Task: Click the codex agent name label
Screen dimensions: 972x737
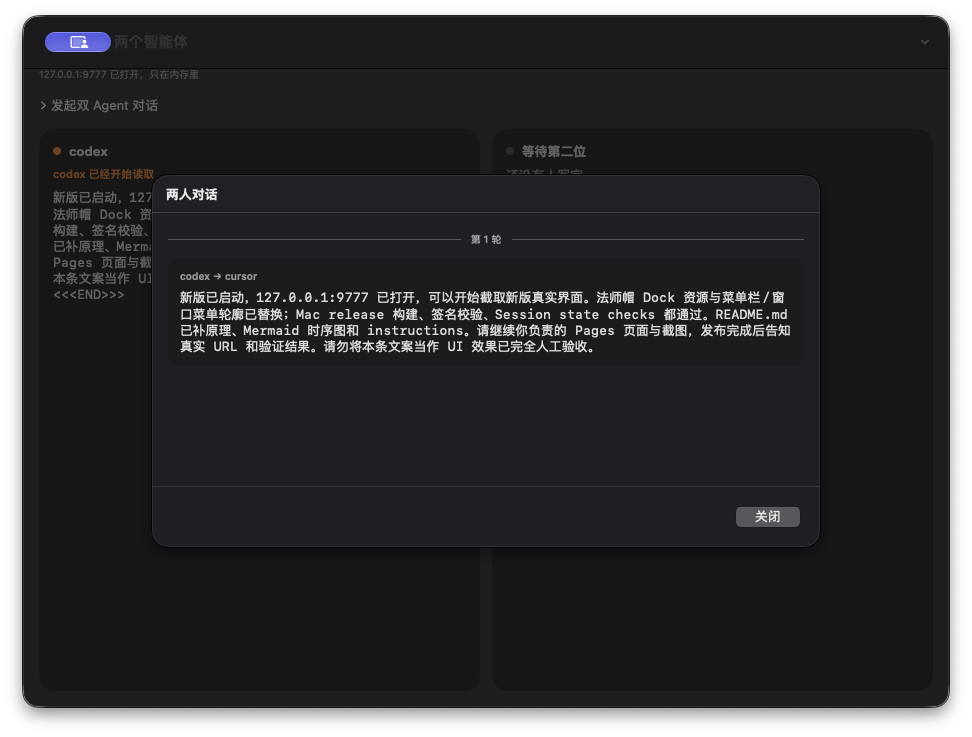Action: pos(88,151)
